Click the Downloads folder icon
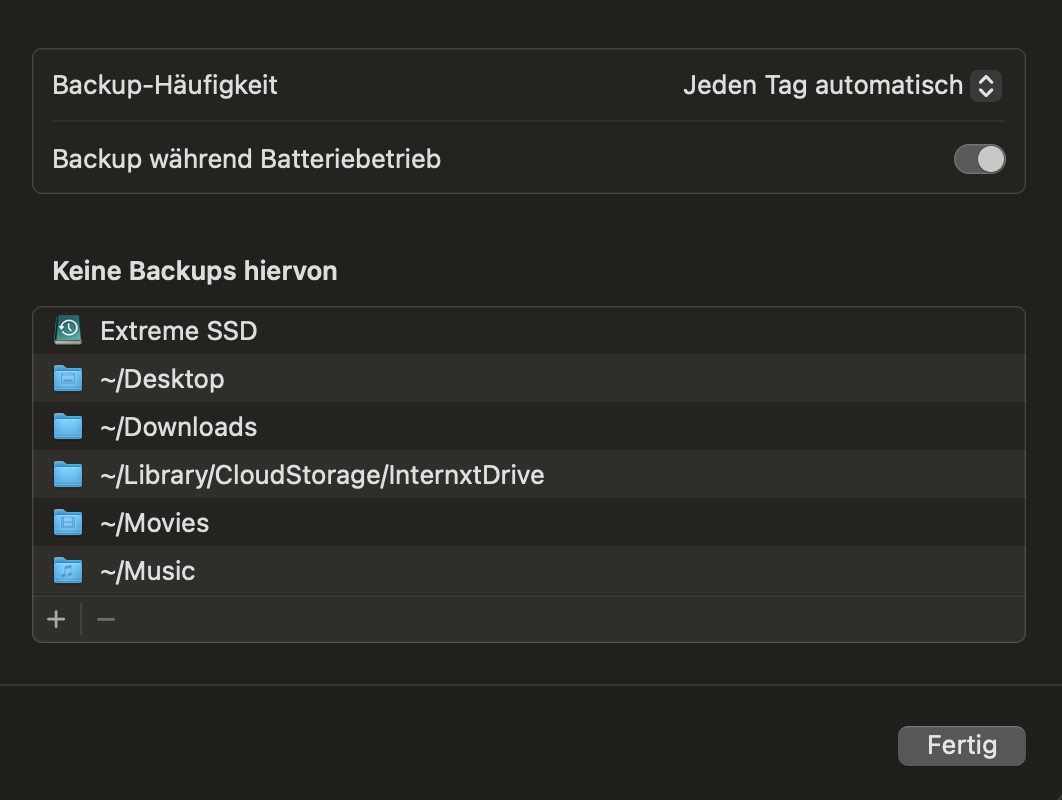The height and width of the screenshot is (800, 1062). (x=67, y=427)
